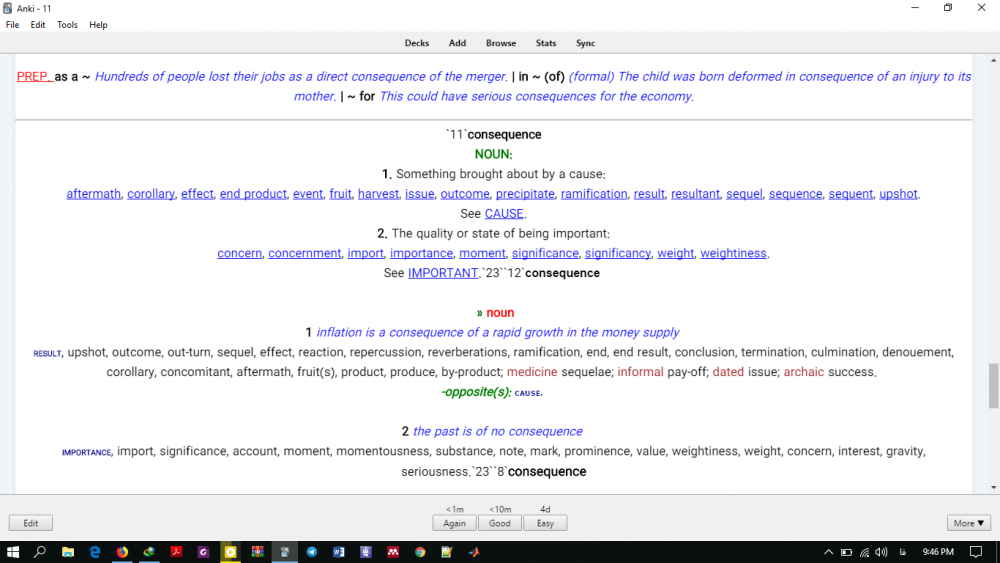The height and width of the screenshot is (563, 1000).
Task: Follow the 'aftermath' synonym link
Action: tap(94, 194)
